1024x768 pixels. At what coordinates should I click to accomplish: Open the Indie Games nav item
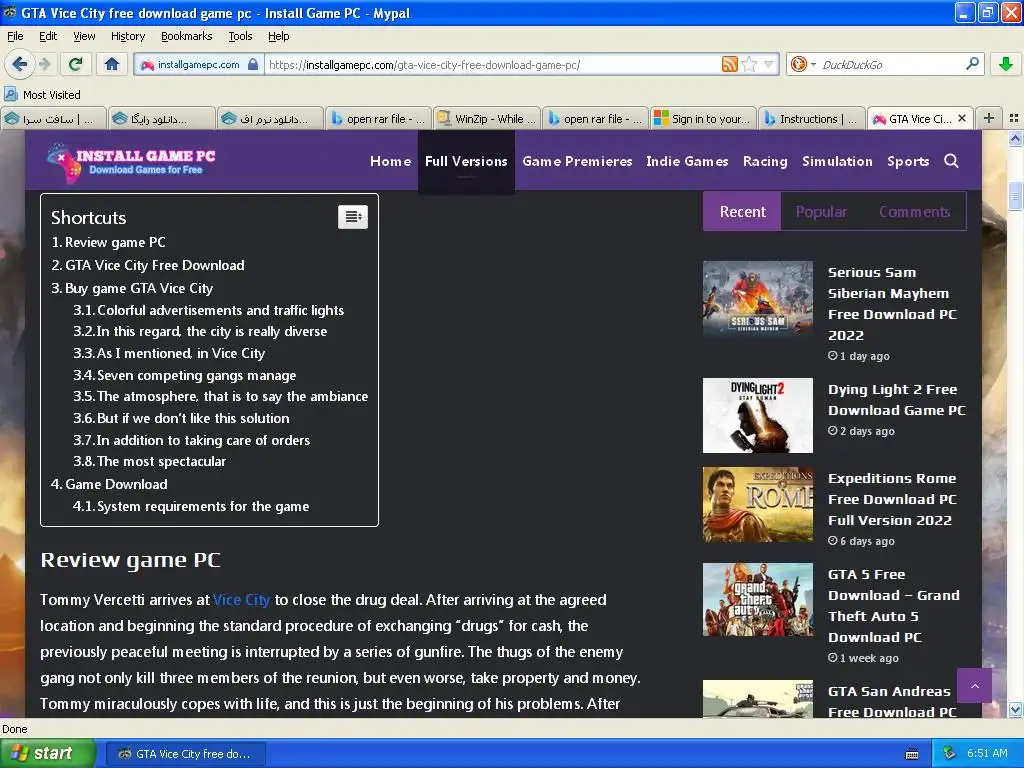[x=687, y=161]
